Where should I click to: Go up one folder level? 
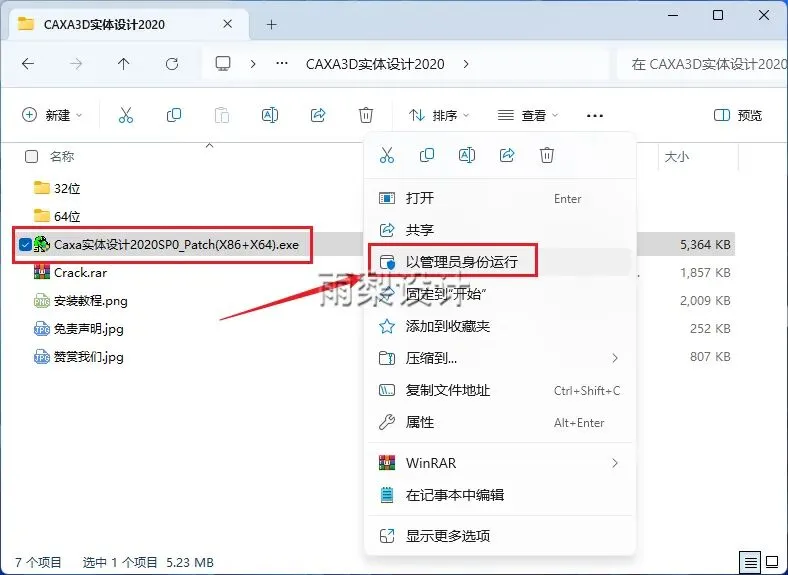click(124, 64)
